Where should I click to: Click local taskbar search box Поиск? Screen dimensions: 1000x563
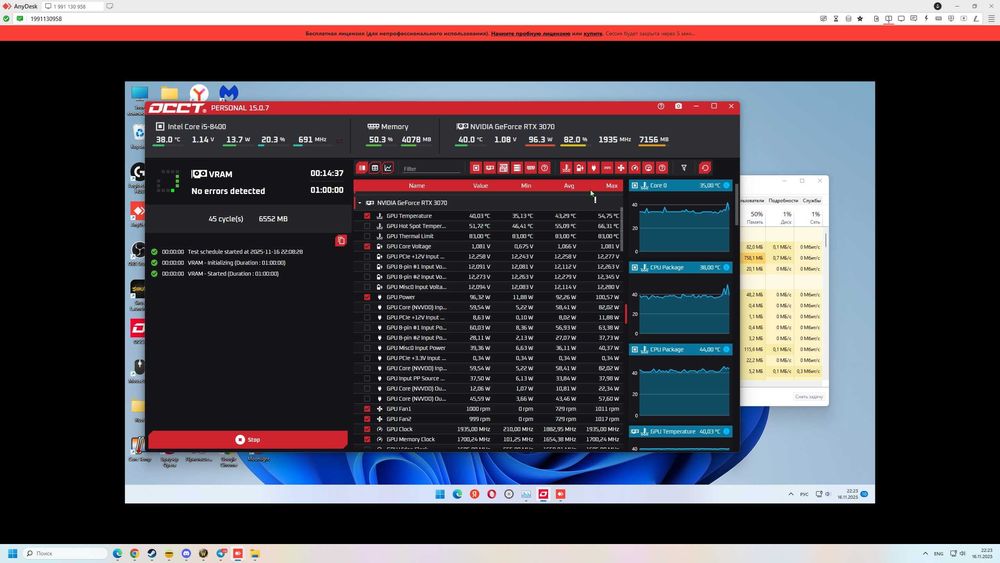64,553
